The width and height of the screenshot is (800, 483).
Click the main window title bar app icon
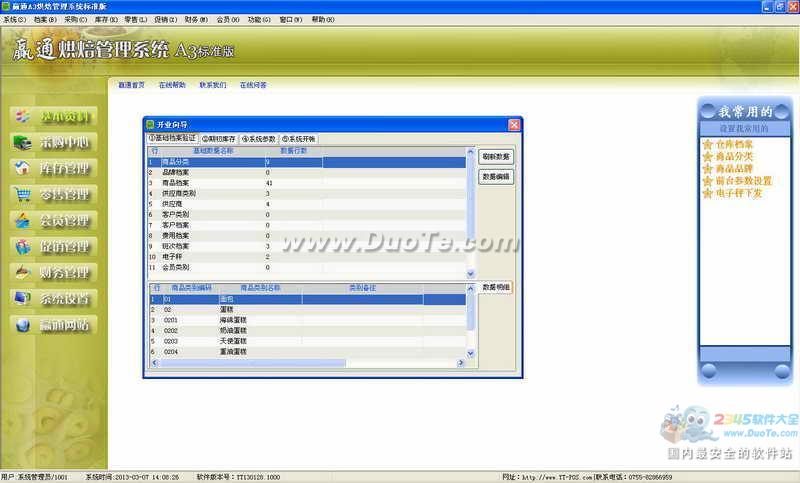coord(5,6)
